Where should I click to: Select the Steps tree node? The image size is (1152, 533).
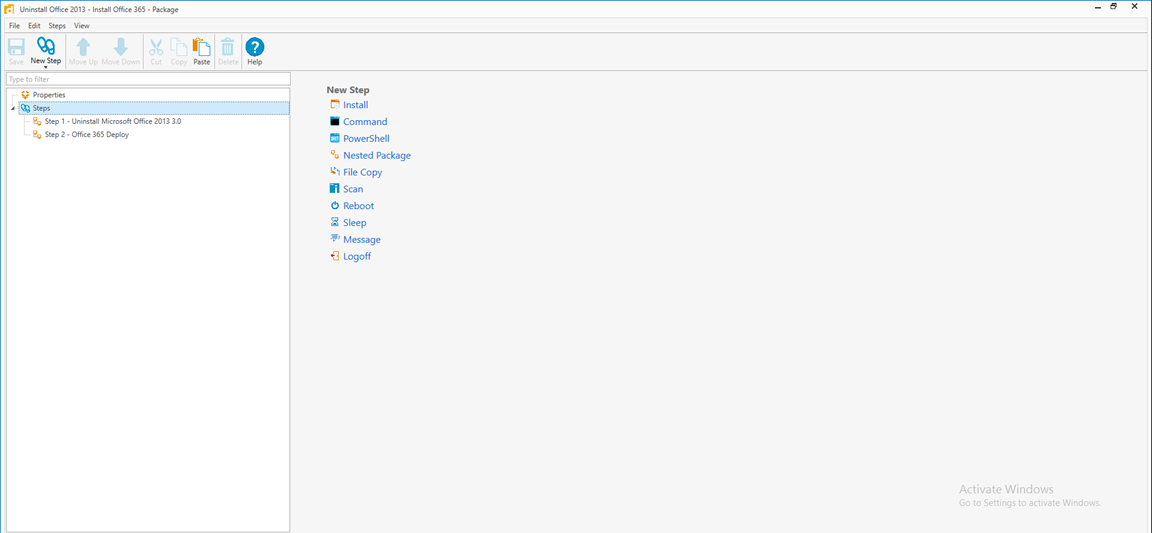click(x=154, y=108)
